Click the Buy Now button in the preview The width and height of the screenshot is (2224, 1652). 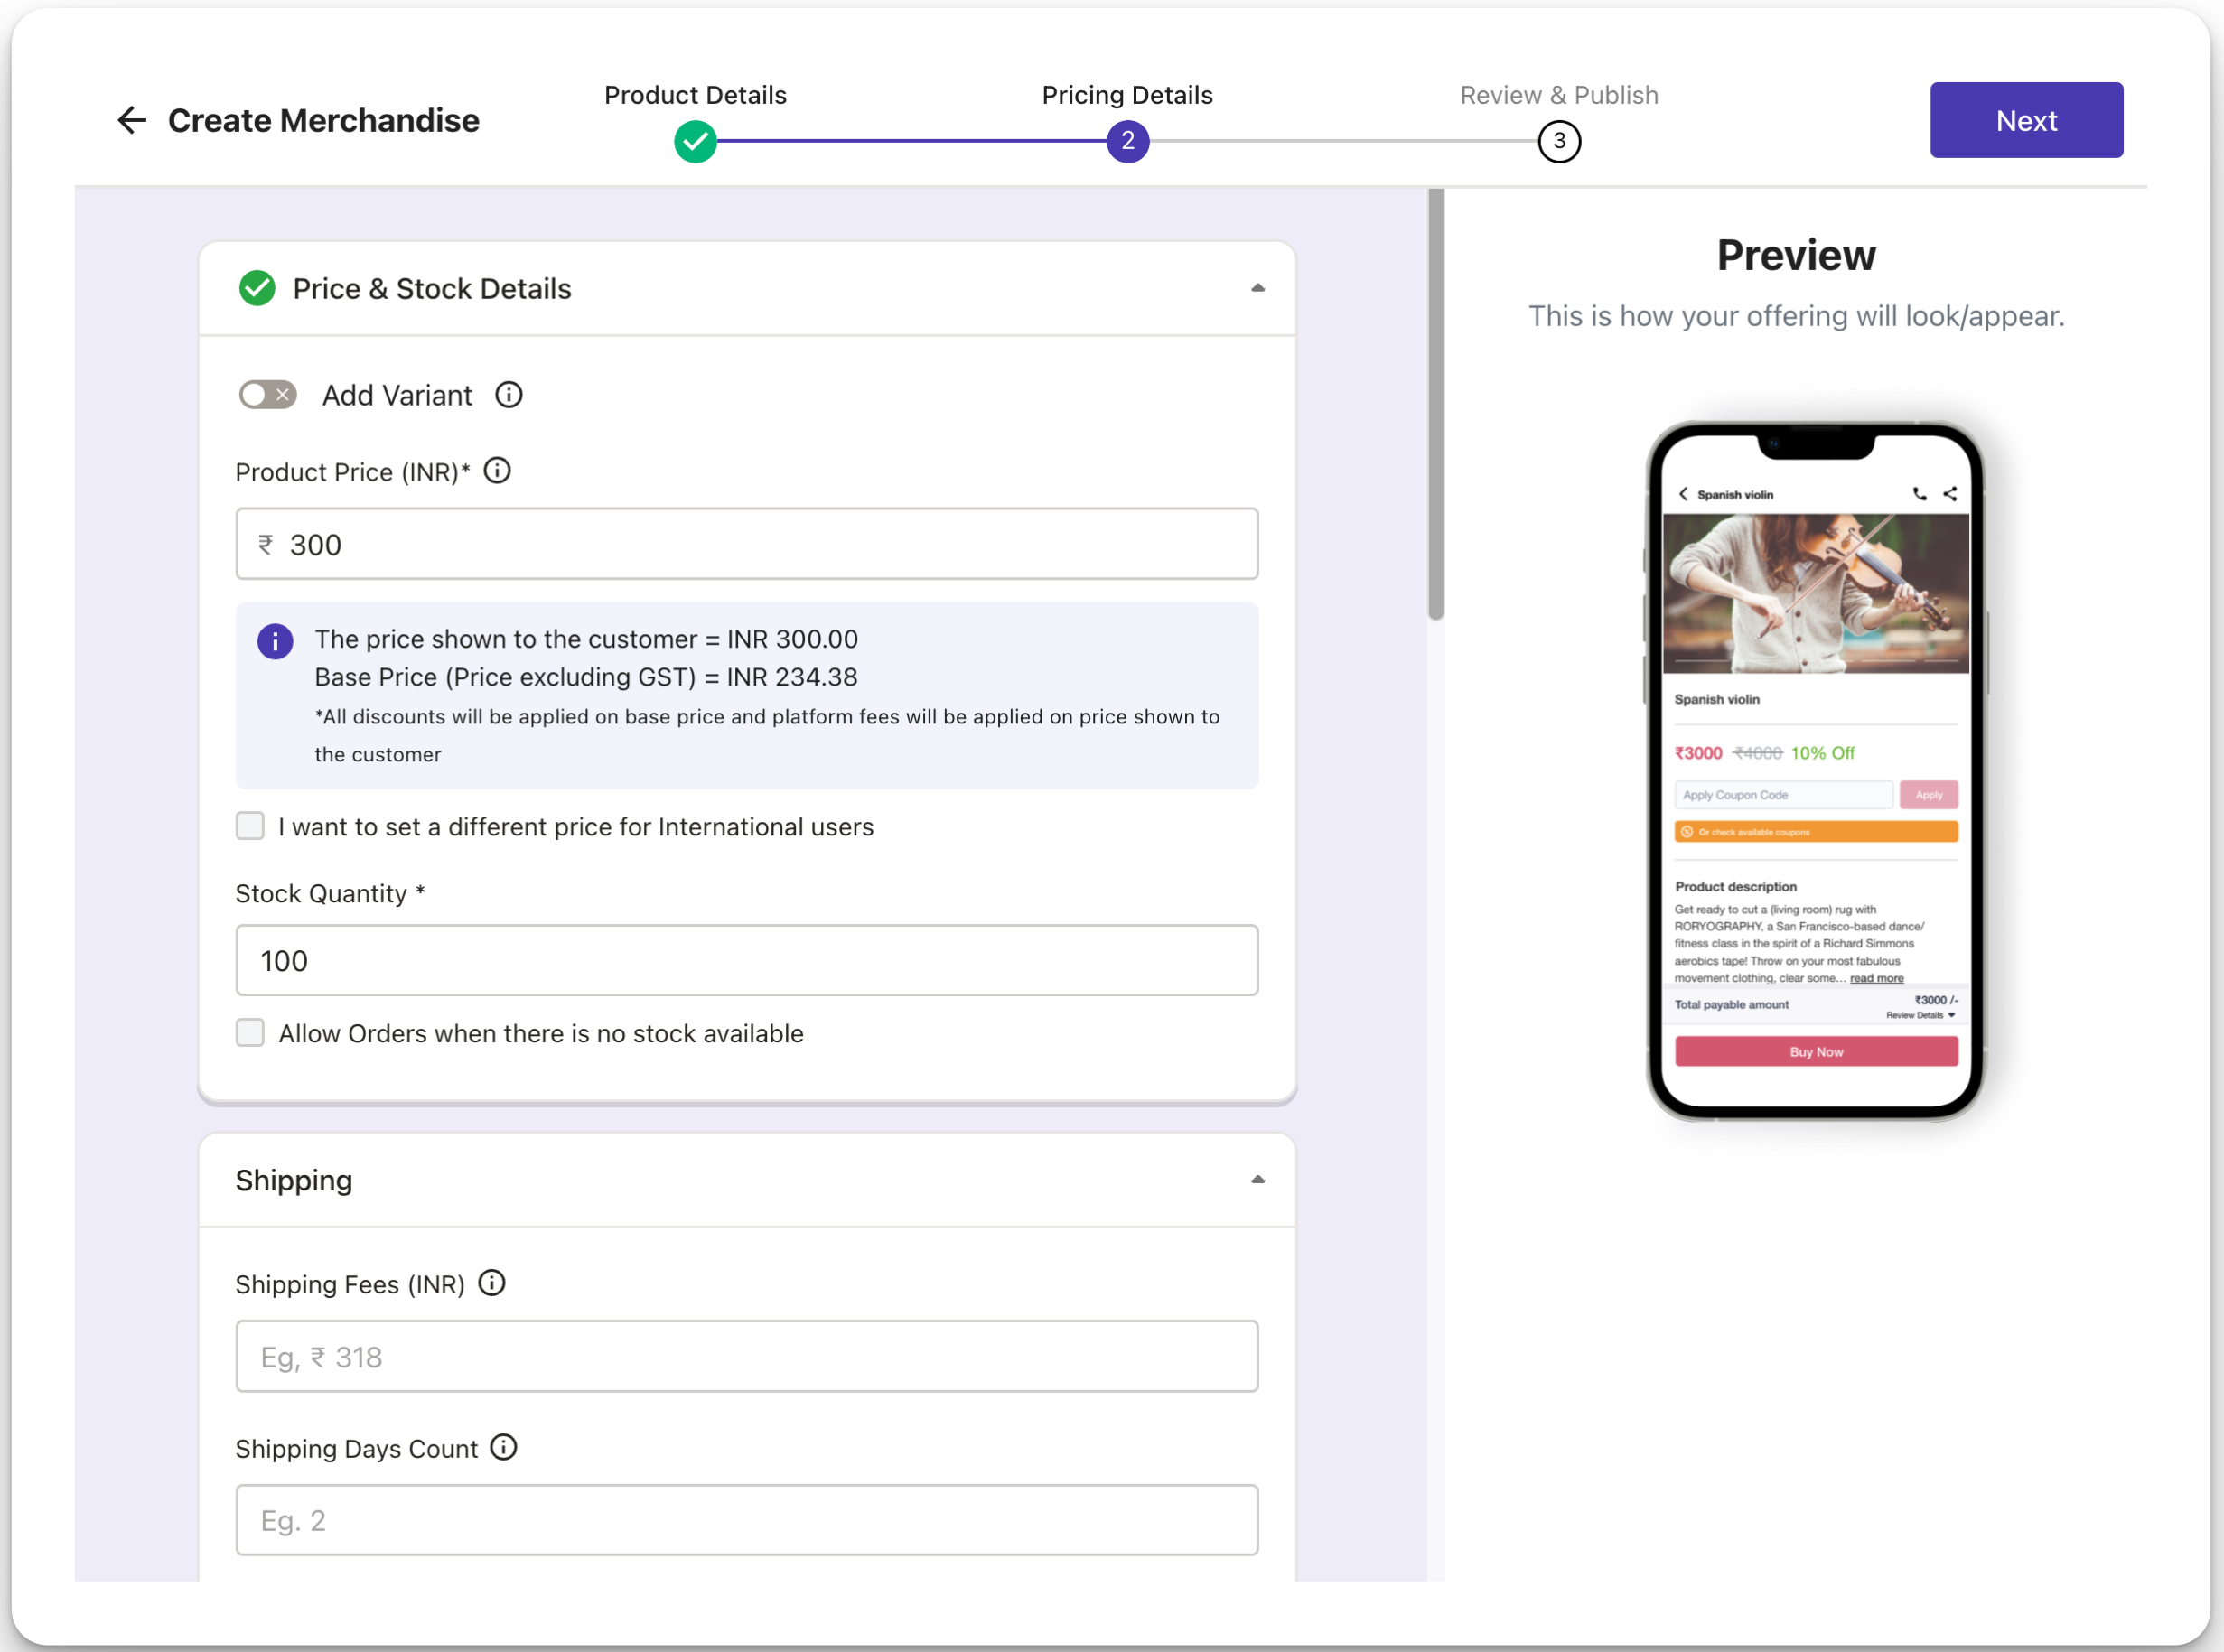1816,1052
